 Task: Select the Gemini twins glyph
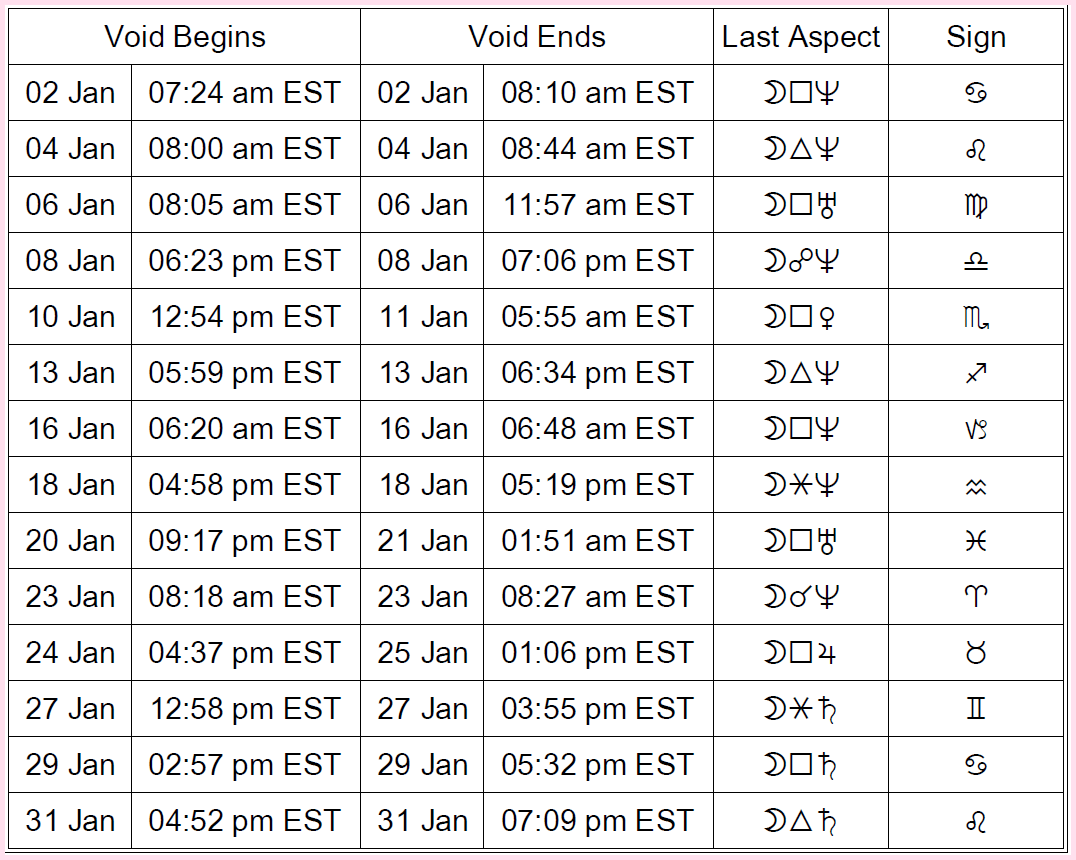976,709
